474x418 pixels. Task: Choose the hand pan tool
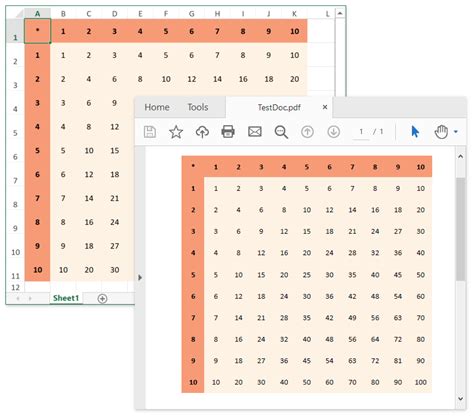pos(441,132)
